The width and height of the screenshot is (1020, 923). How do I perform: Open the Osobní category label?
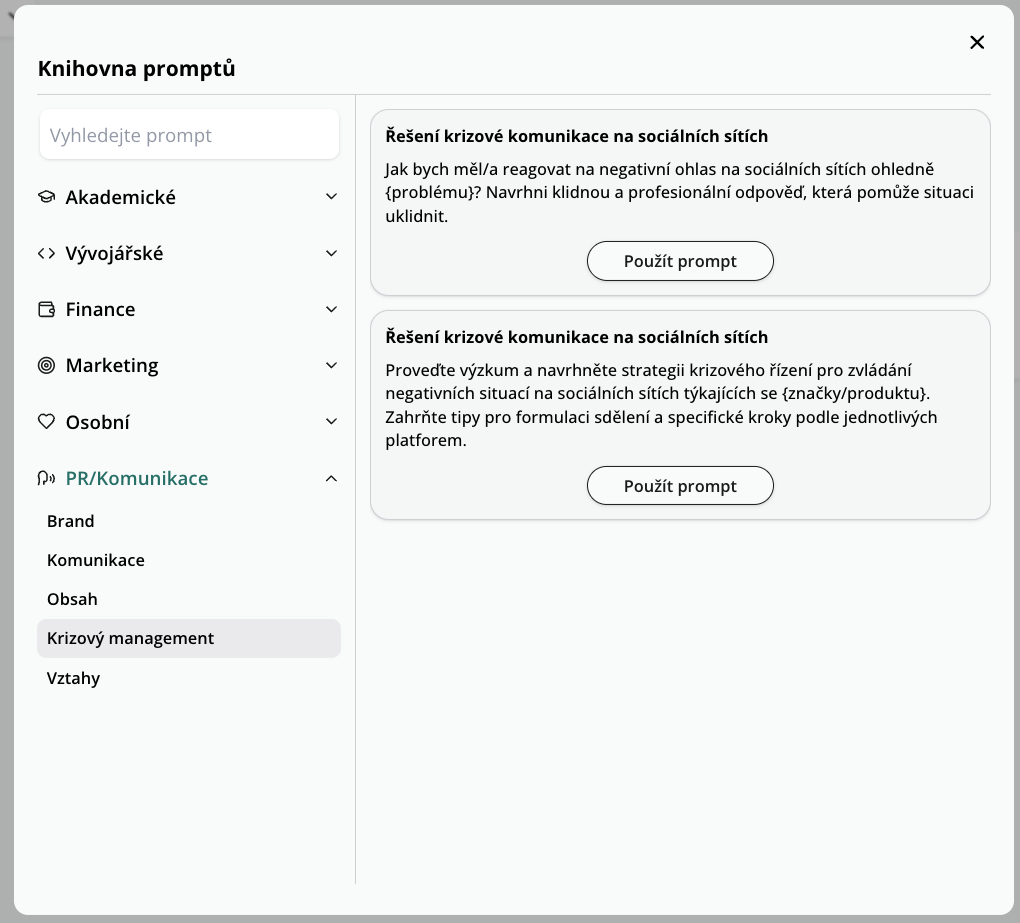(98, 422)
